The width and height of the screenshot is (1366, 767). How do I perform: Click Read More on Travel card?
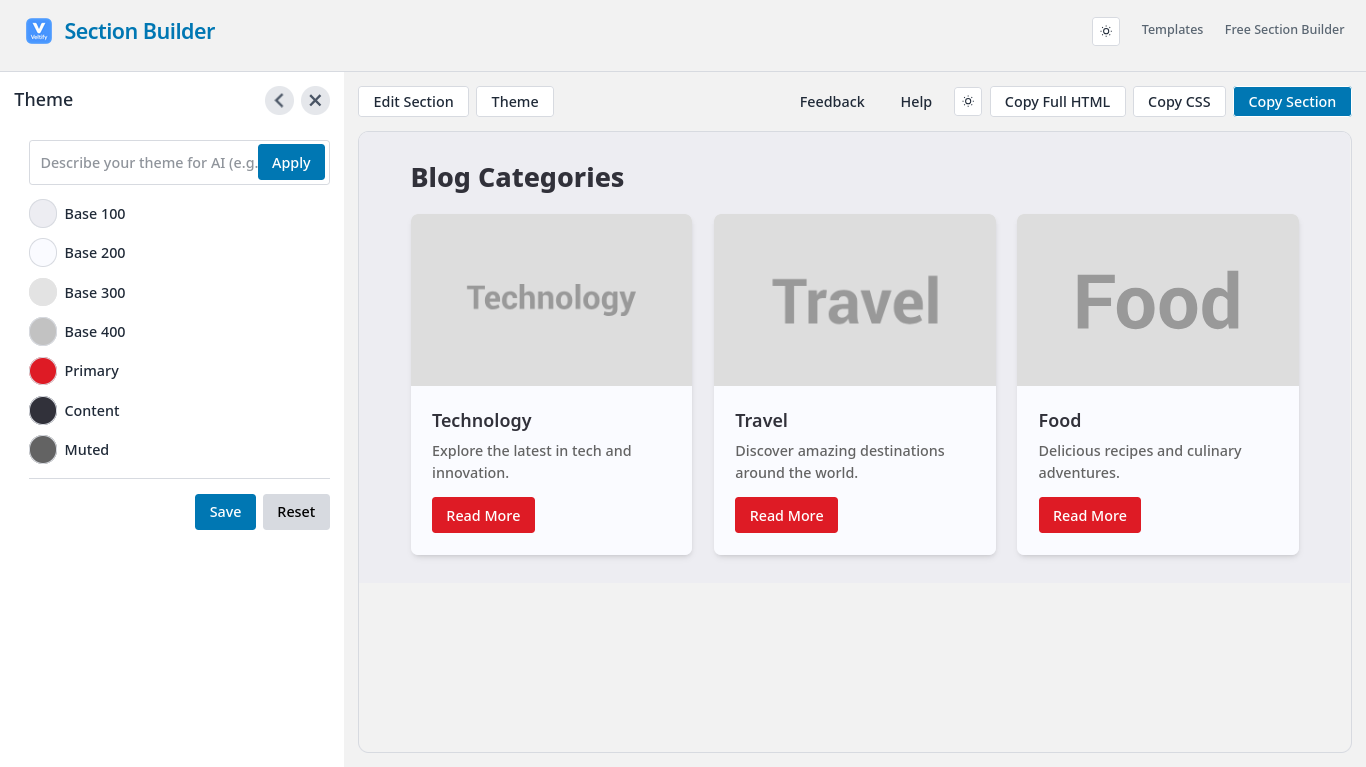tap(786, 515)
